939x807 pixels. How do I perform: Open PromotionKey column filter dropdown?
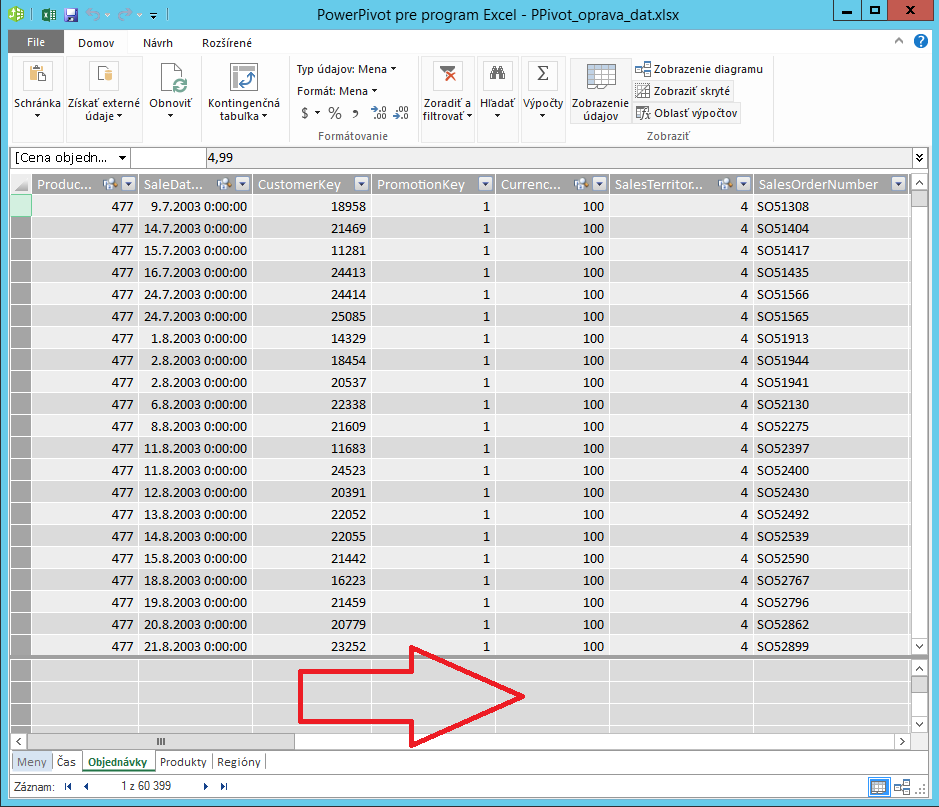(486, 184)
